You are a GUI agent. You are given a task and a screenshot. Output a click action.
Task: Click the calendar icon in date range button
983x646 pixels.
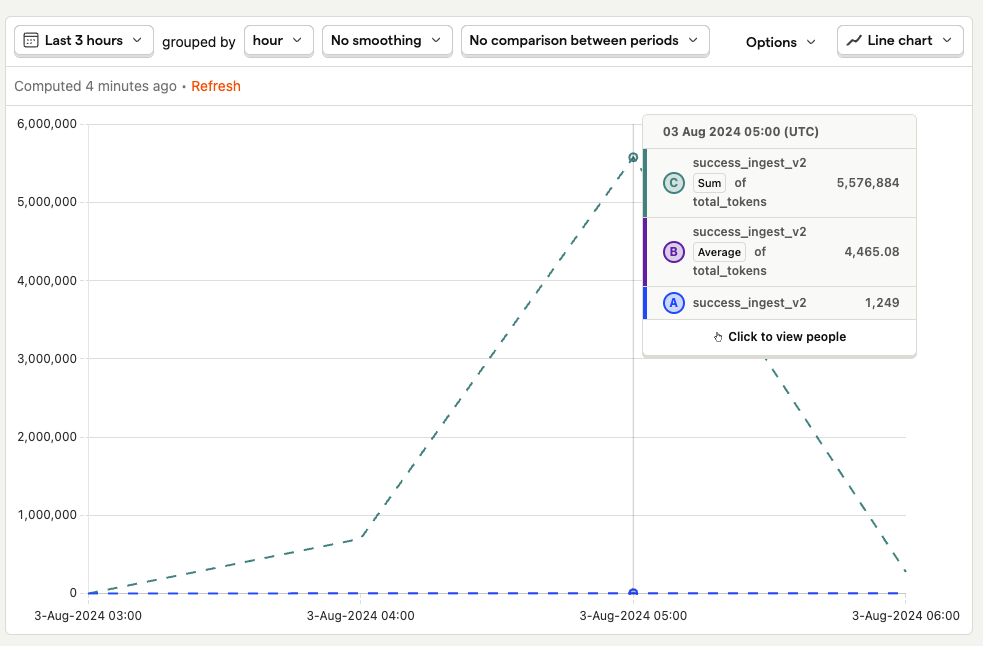click(31, 41)
